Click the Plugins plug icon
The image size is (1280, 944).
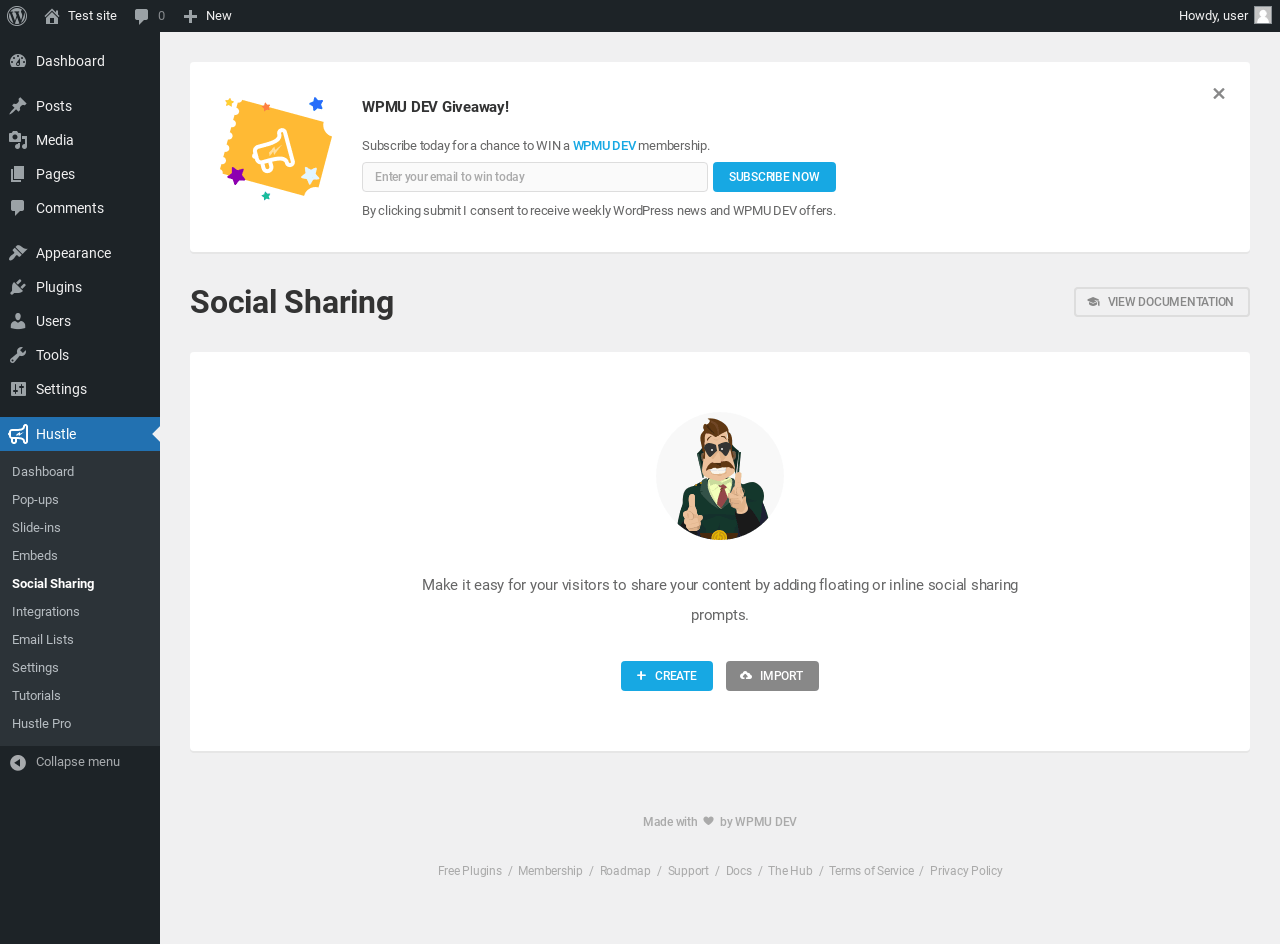tap(18, 287)
